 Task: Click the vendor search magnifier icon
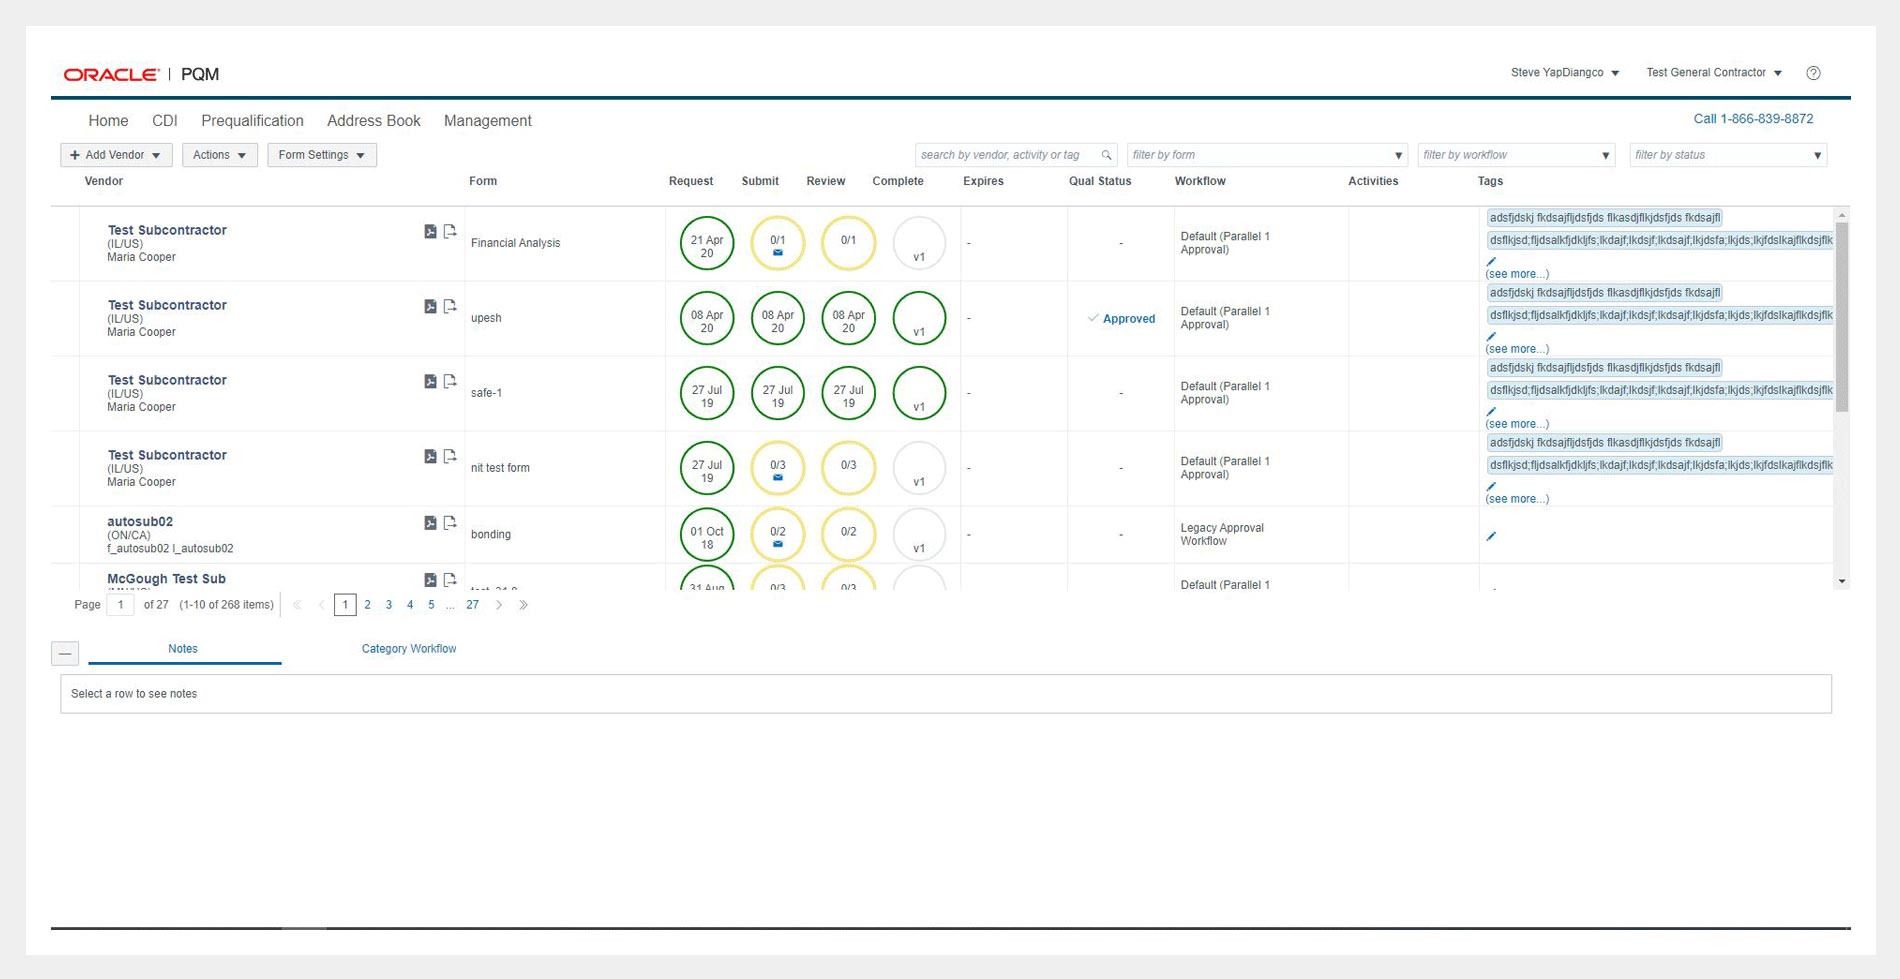(1106, 155)
